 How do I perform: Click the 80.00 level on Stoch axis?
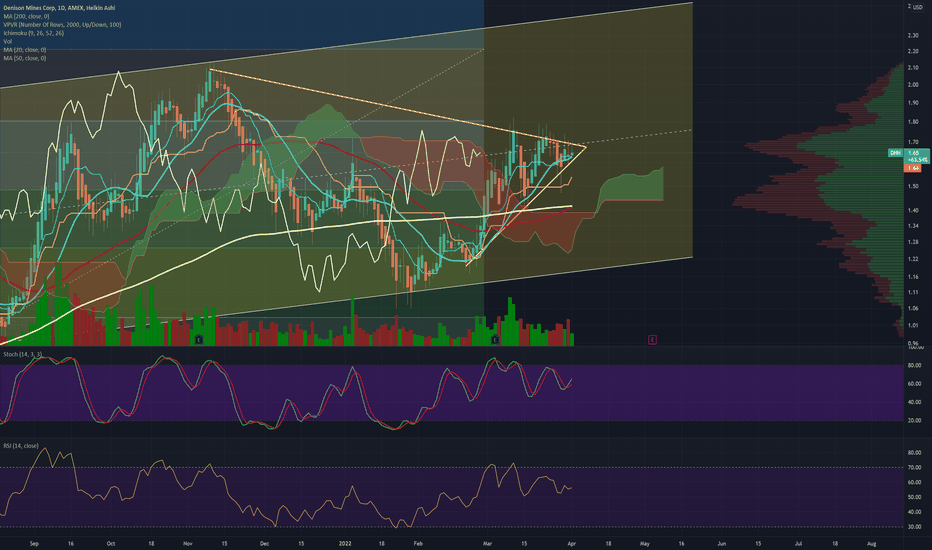915,365
